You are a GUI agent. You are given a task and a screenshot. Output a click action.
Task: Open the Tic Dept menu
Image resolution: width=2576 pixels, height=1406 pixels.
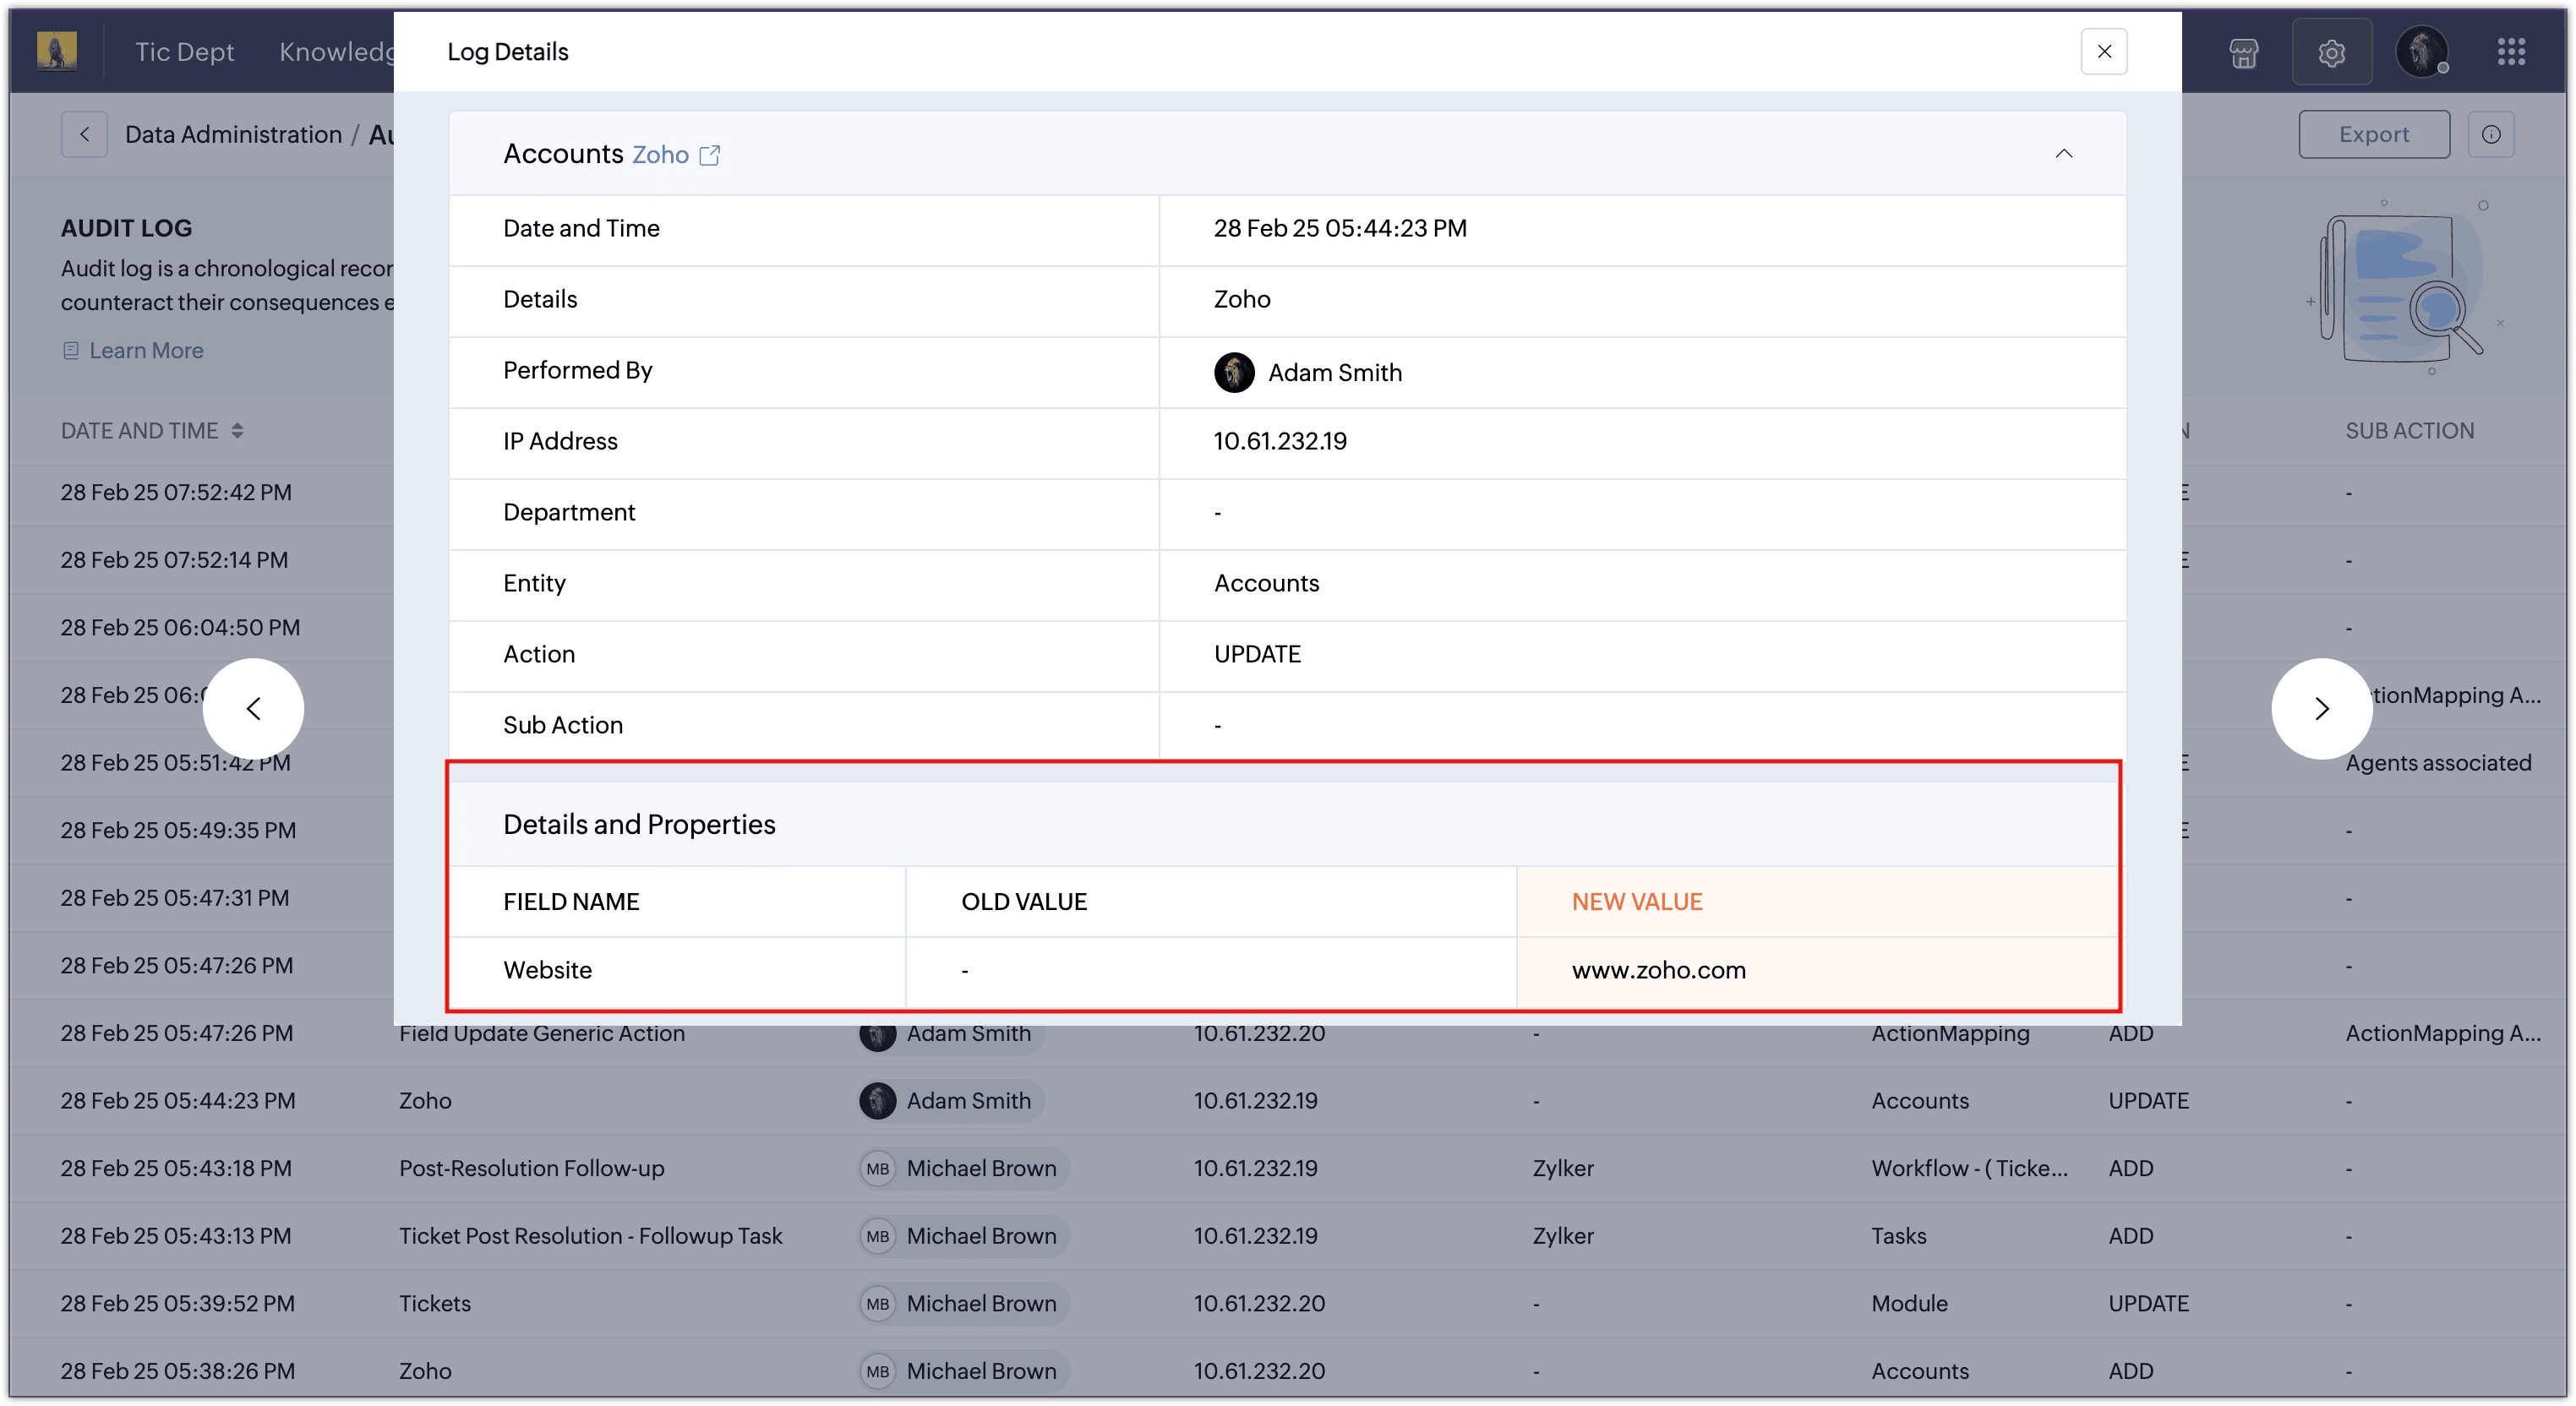pyautogui.click(x=184, y=52)
